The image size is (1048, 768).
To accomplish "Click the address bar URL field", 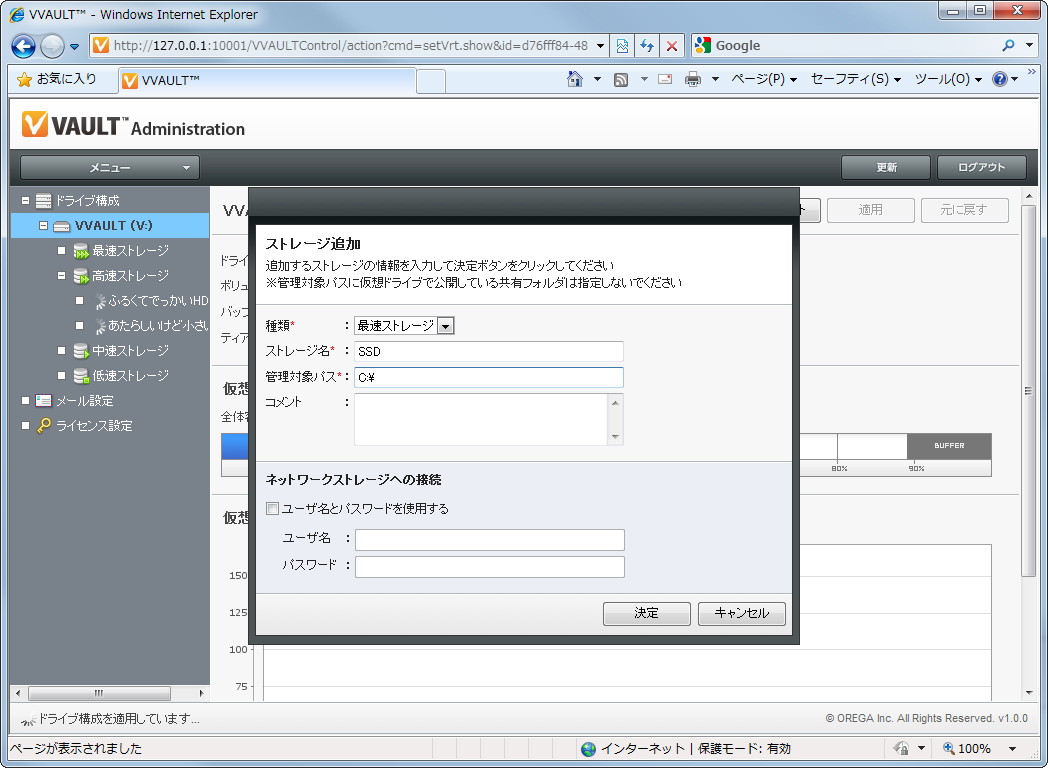I will coord(350,45).
